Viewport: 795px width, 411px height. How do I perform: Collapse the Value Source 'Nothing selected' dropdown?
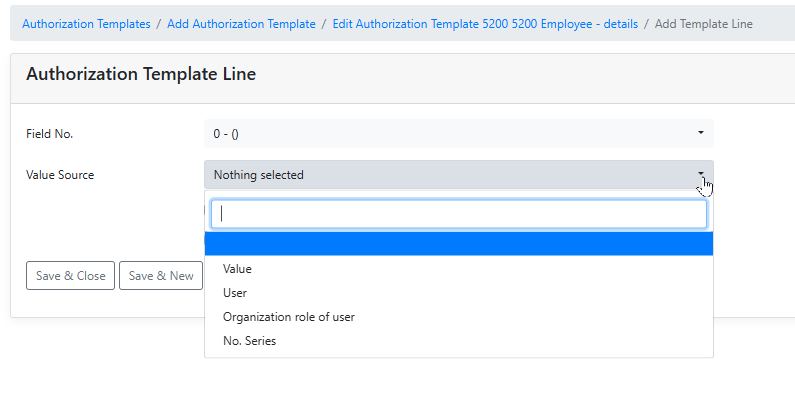point(450,175)
